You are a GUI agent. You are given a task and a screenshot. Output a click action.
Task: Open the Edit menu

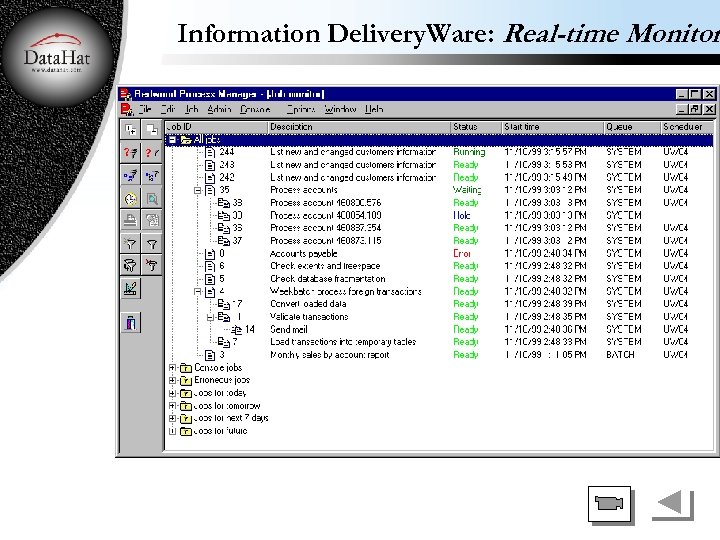point(168,109)
